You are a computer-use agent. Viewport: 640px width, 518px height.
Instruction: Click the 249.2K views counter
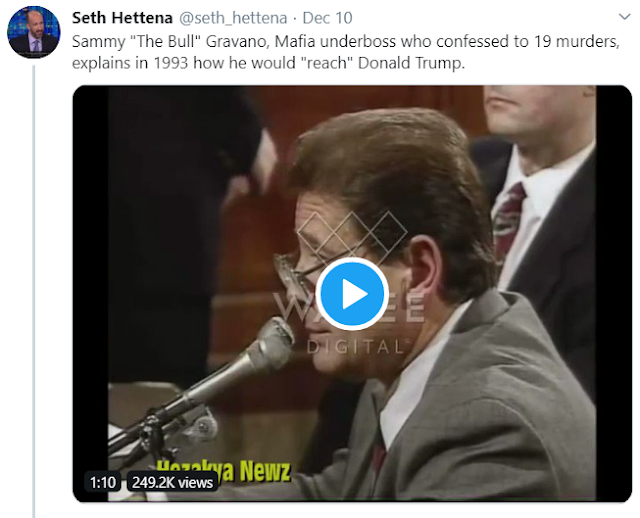[x=172, y=482]
